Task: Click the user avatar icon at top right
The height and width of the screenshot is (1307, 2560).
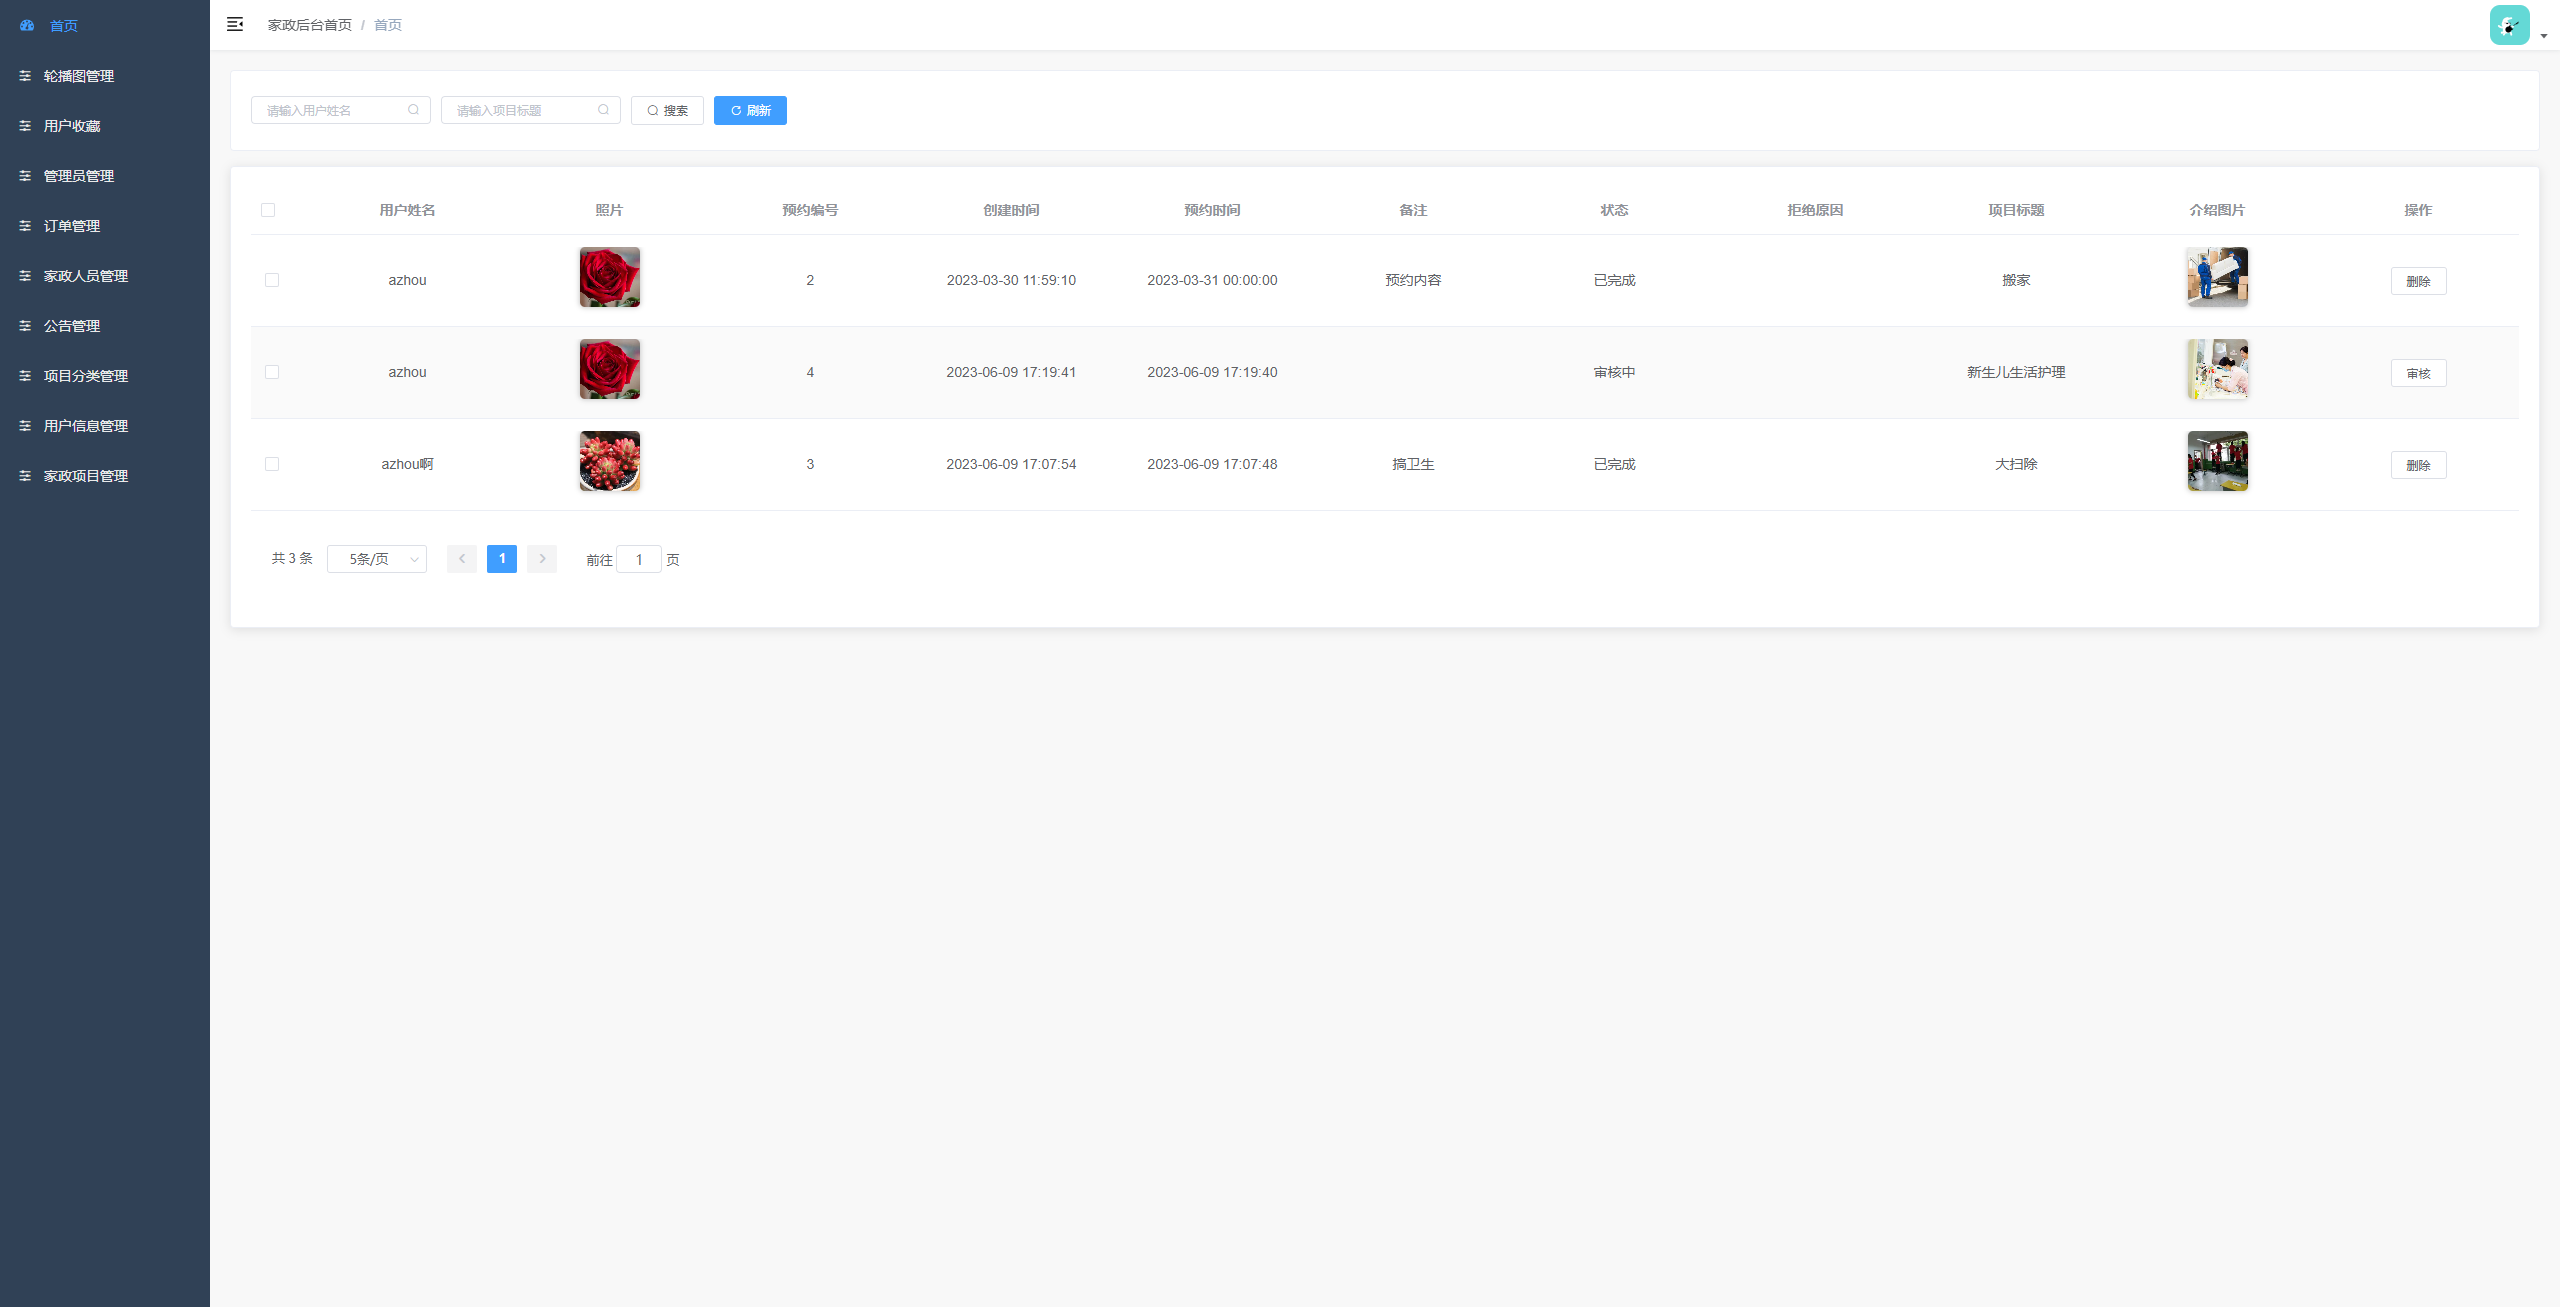Action: tap(2509, 26)
